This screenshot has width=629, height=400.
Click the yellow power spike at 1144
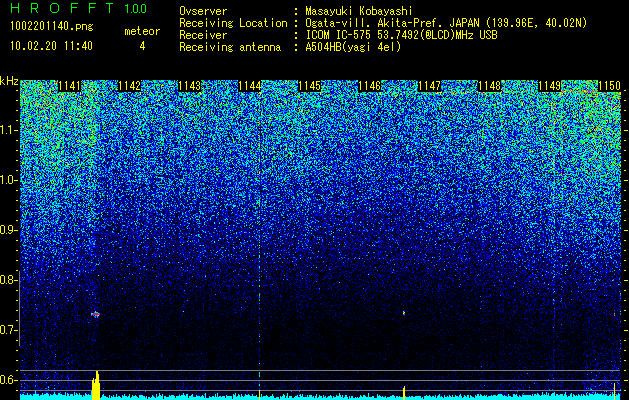(260, 394)
